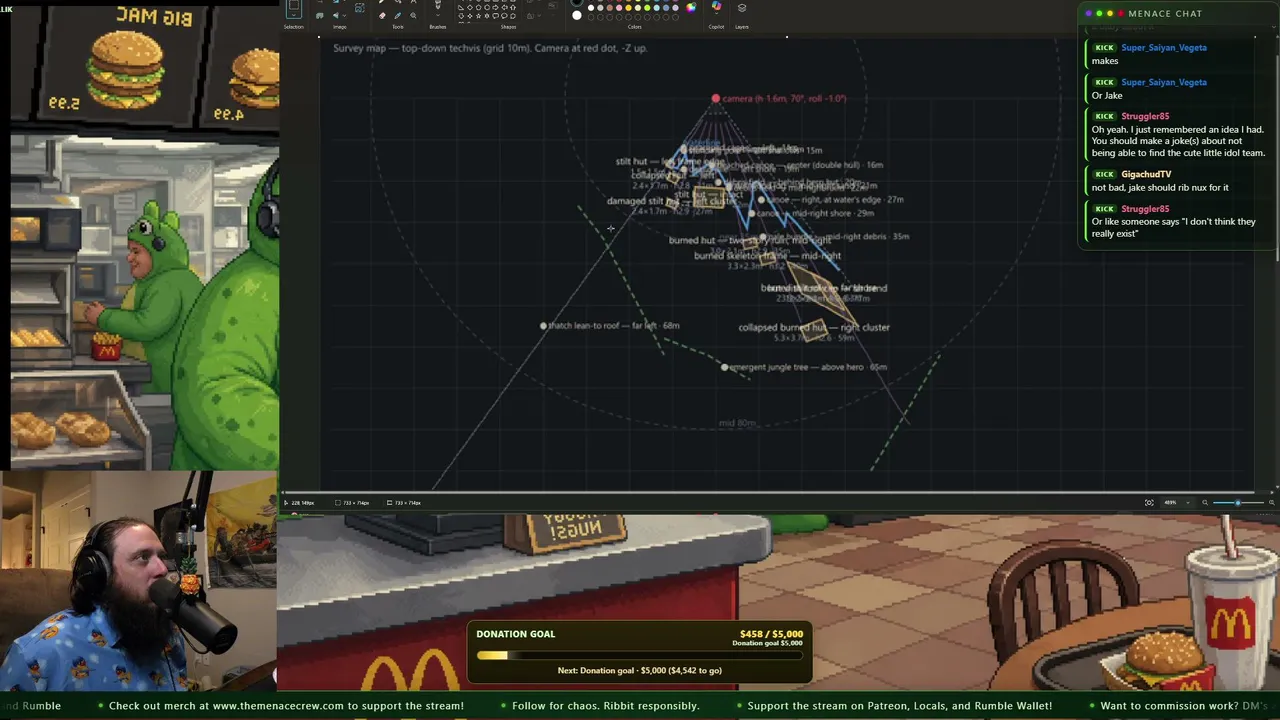1280x720 pixels.
Task: Click the 'Follow for chaos. Ribbit responsibly.' ticker
Action: [606, 706]
